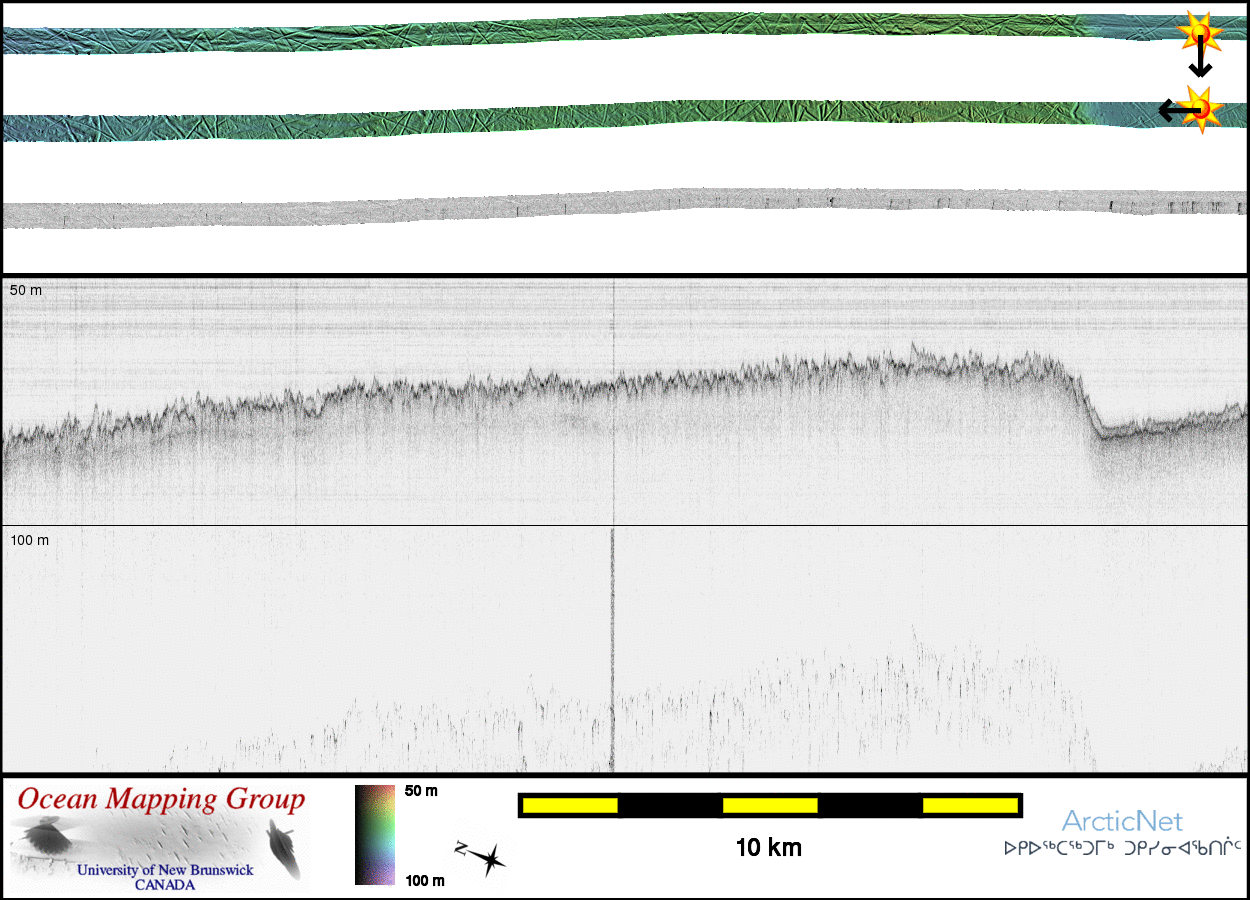Click the lower starburst navigation marker
The width and height of the screenshot is (1250, 900).
click(1201, 108)
